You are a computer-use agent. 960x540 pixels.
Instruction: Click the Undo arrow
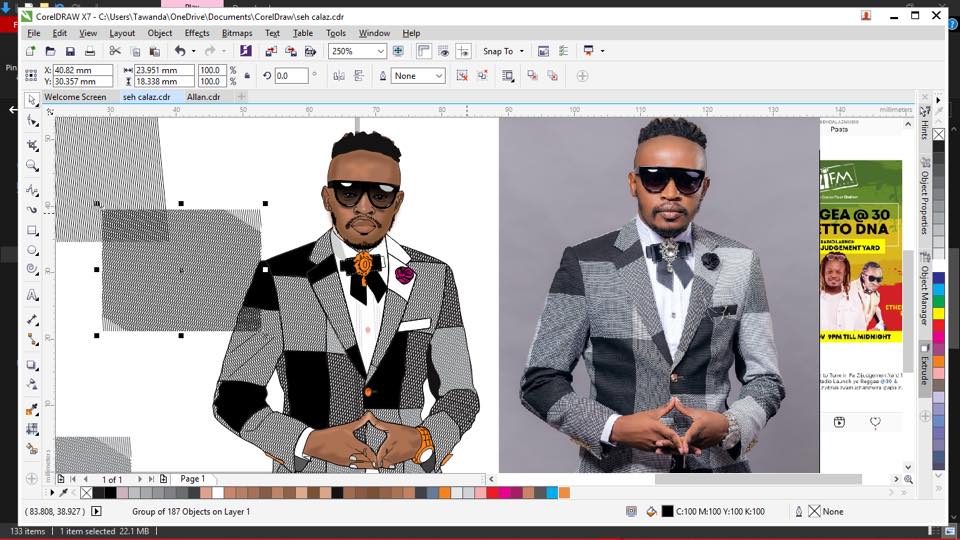180,51
